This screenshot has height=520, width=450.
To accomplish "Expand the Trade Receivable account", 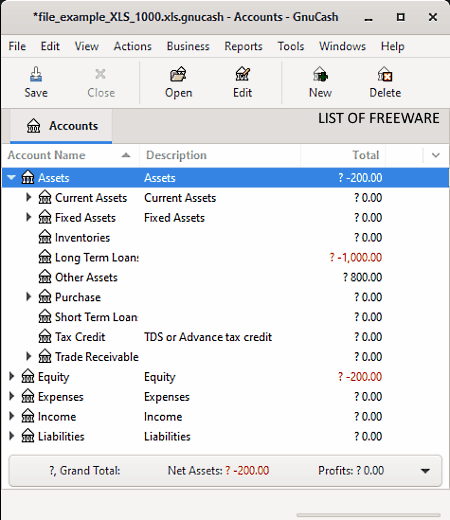I will pyautogui.click(x=29, y=356).
